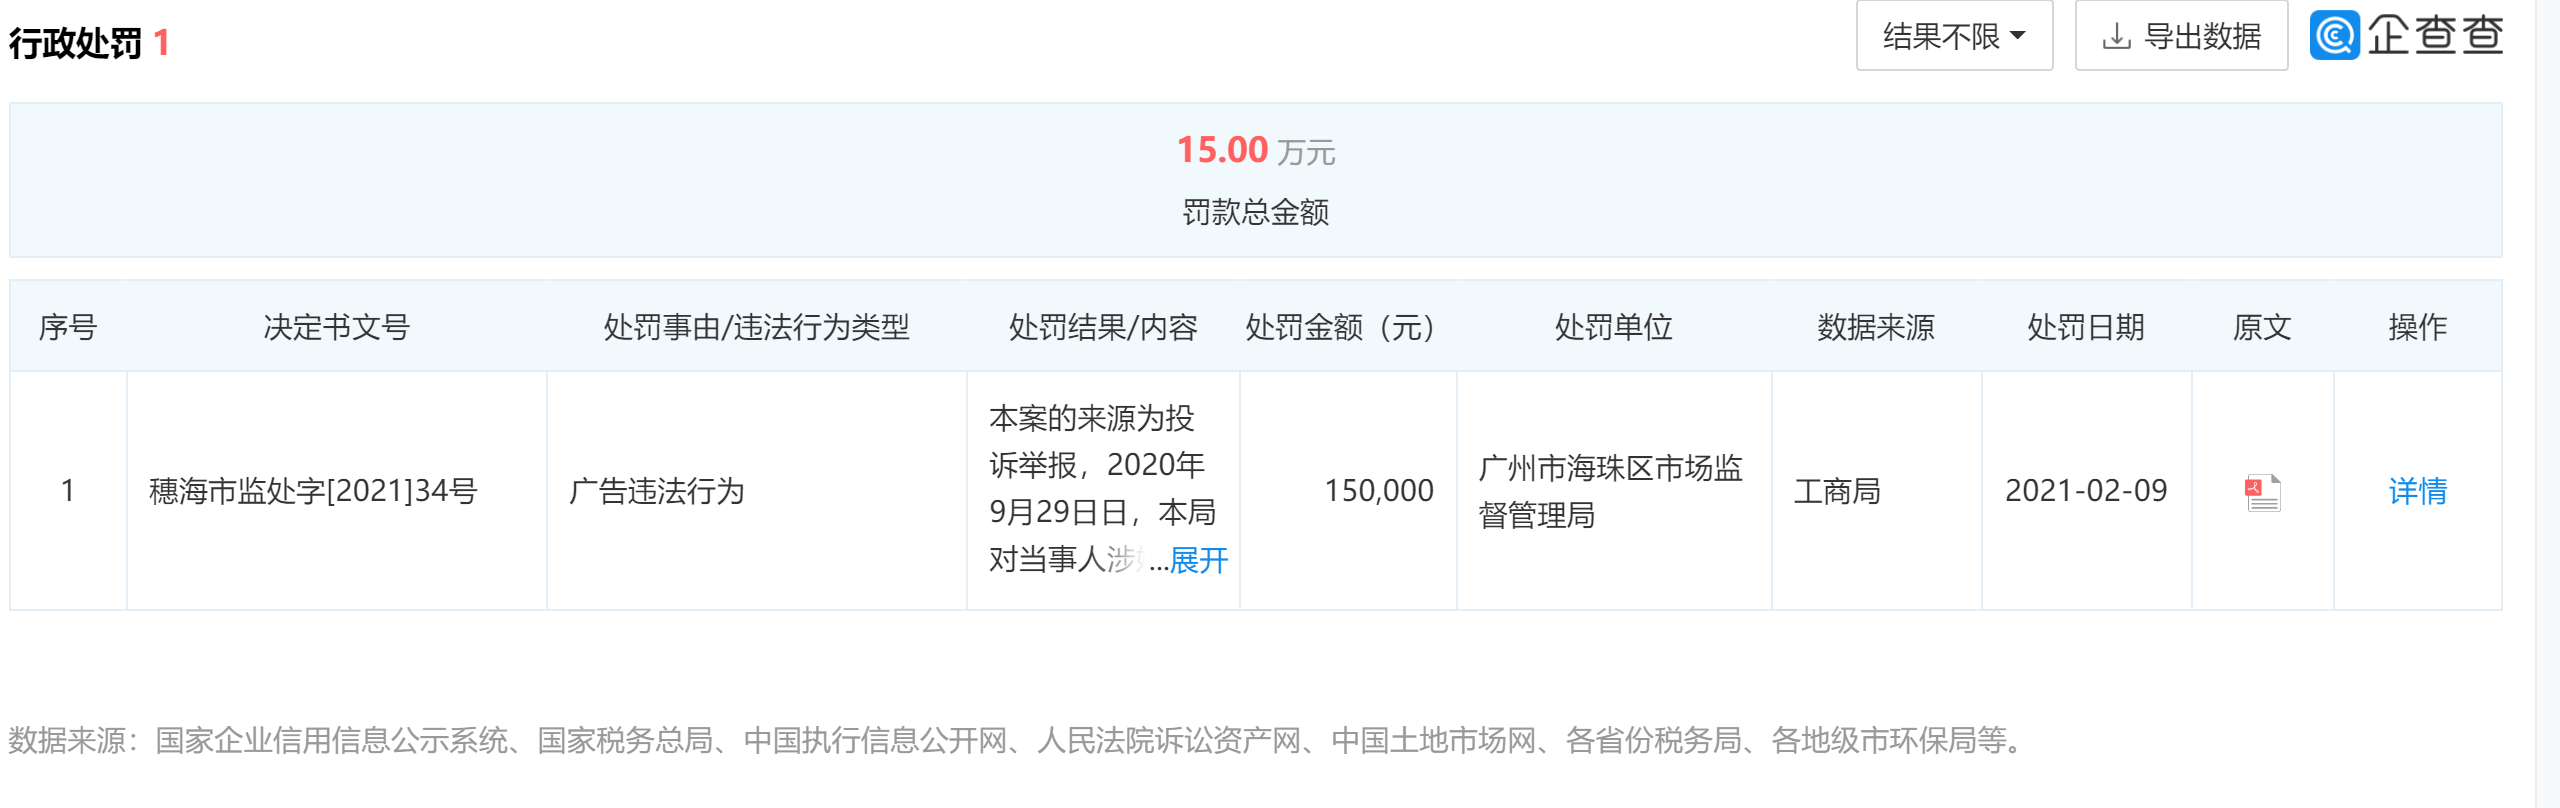Image resolution: width=2560 pixels, height=808 pixels.
Task: Click the 行政处罚 section heading
Action: pos(76,43)
